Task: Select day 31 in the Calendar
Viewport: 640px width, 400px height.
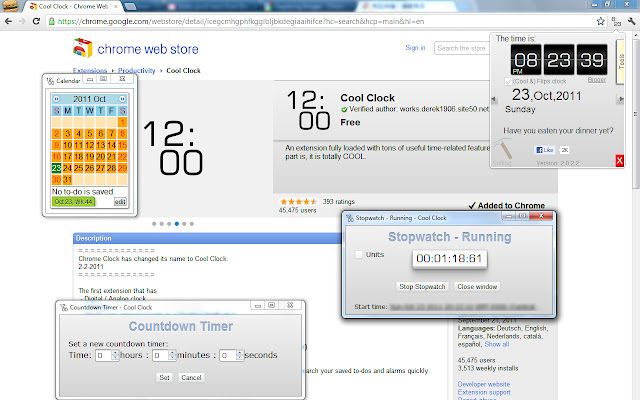Action: (67, 179)
